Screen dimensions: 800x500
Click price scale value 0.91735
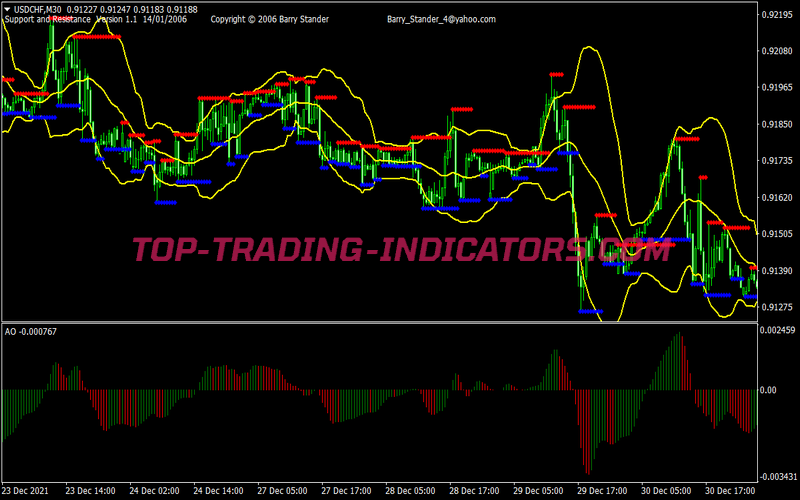coord(778,161)
